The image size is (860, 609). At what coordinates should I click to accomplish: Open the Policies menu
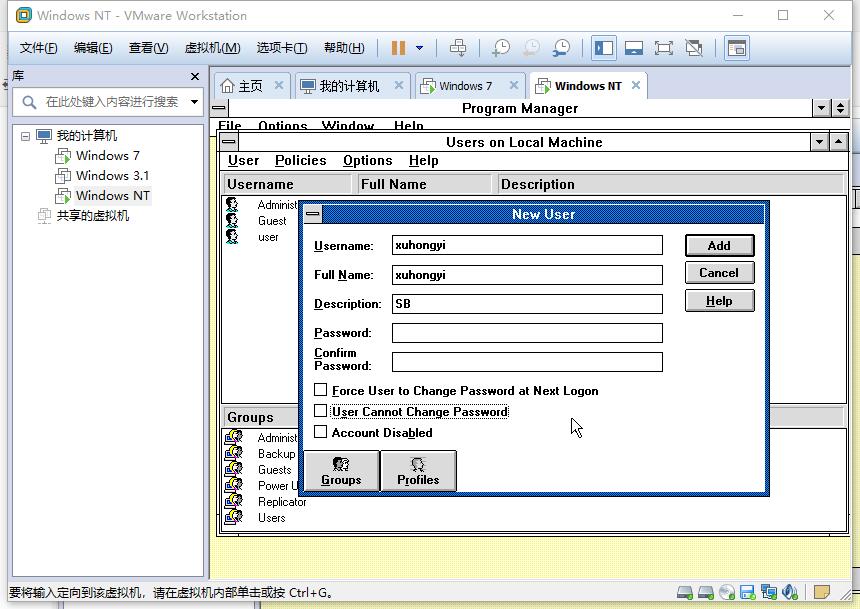[301, 160]
